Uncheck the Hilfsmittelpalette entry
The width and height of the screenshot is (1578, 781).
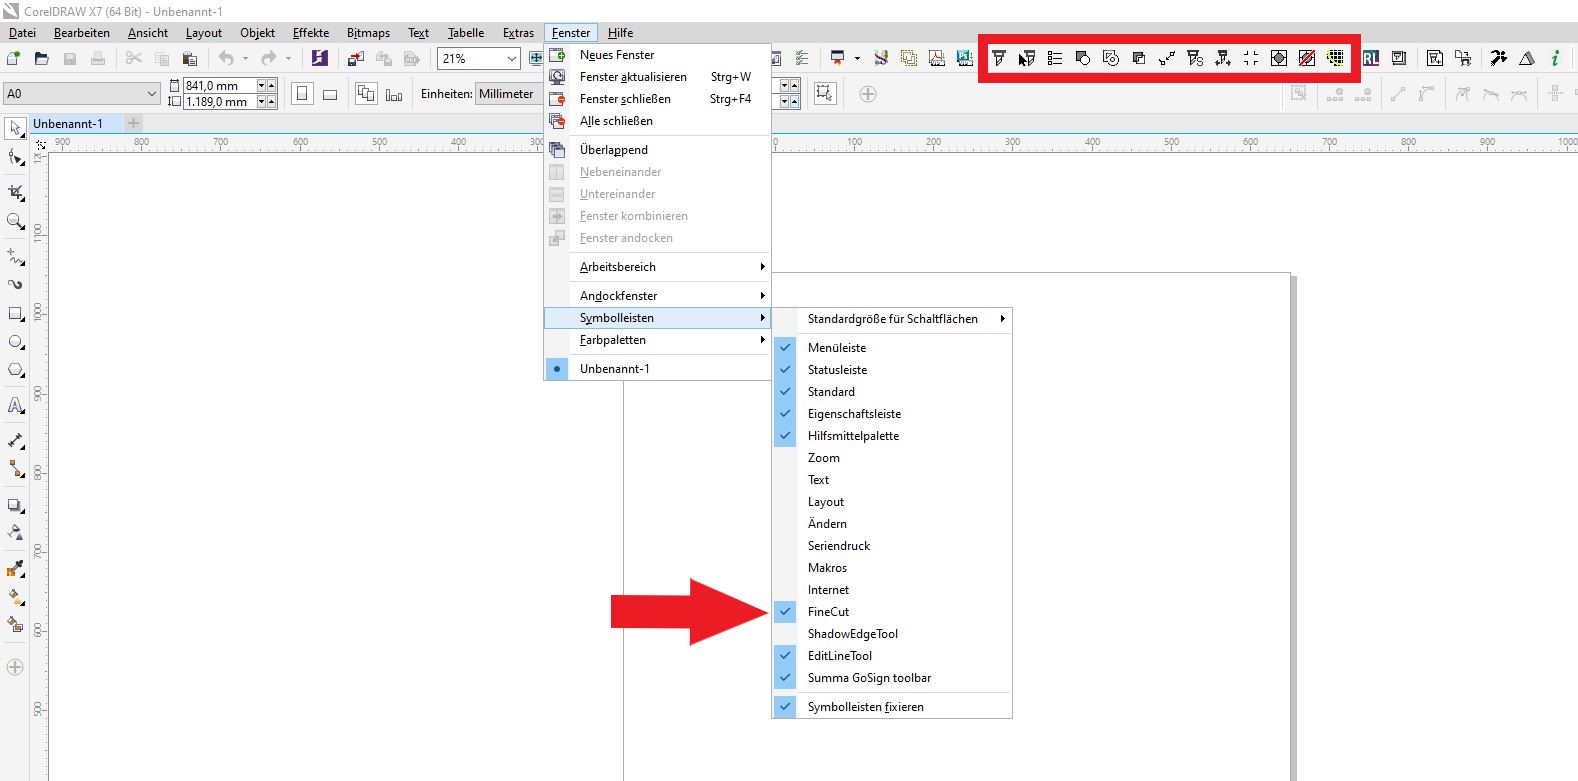(x=853, y=436)
